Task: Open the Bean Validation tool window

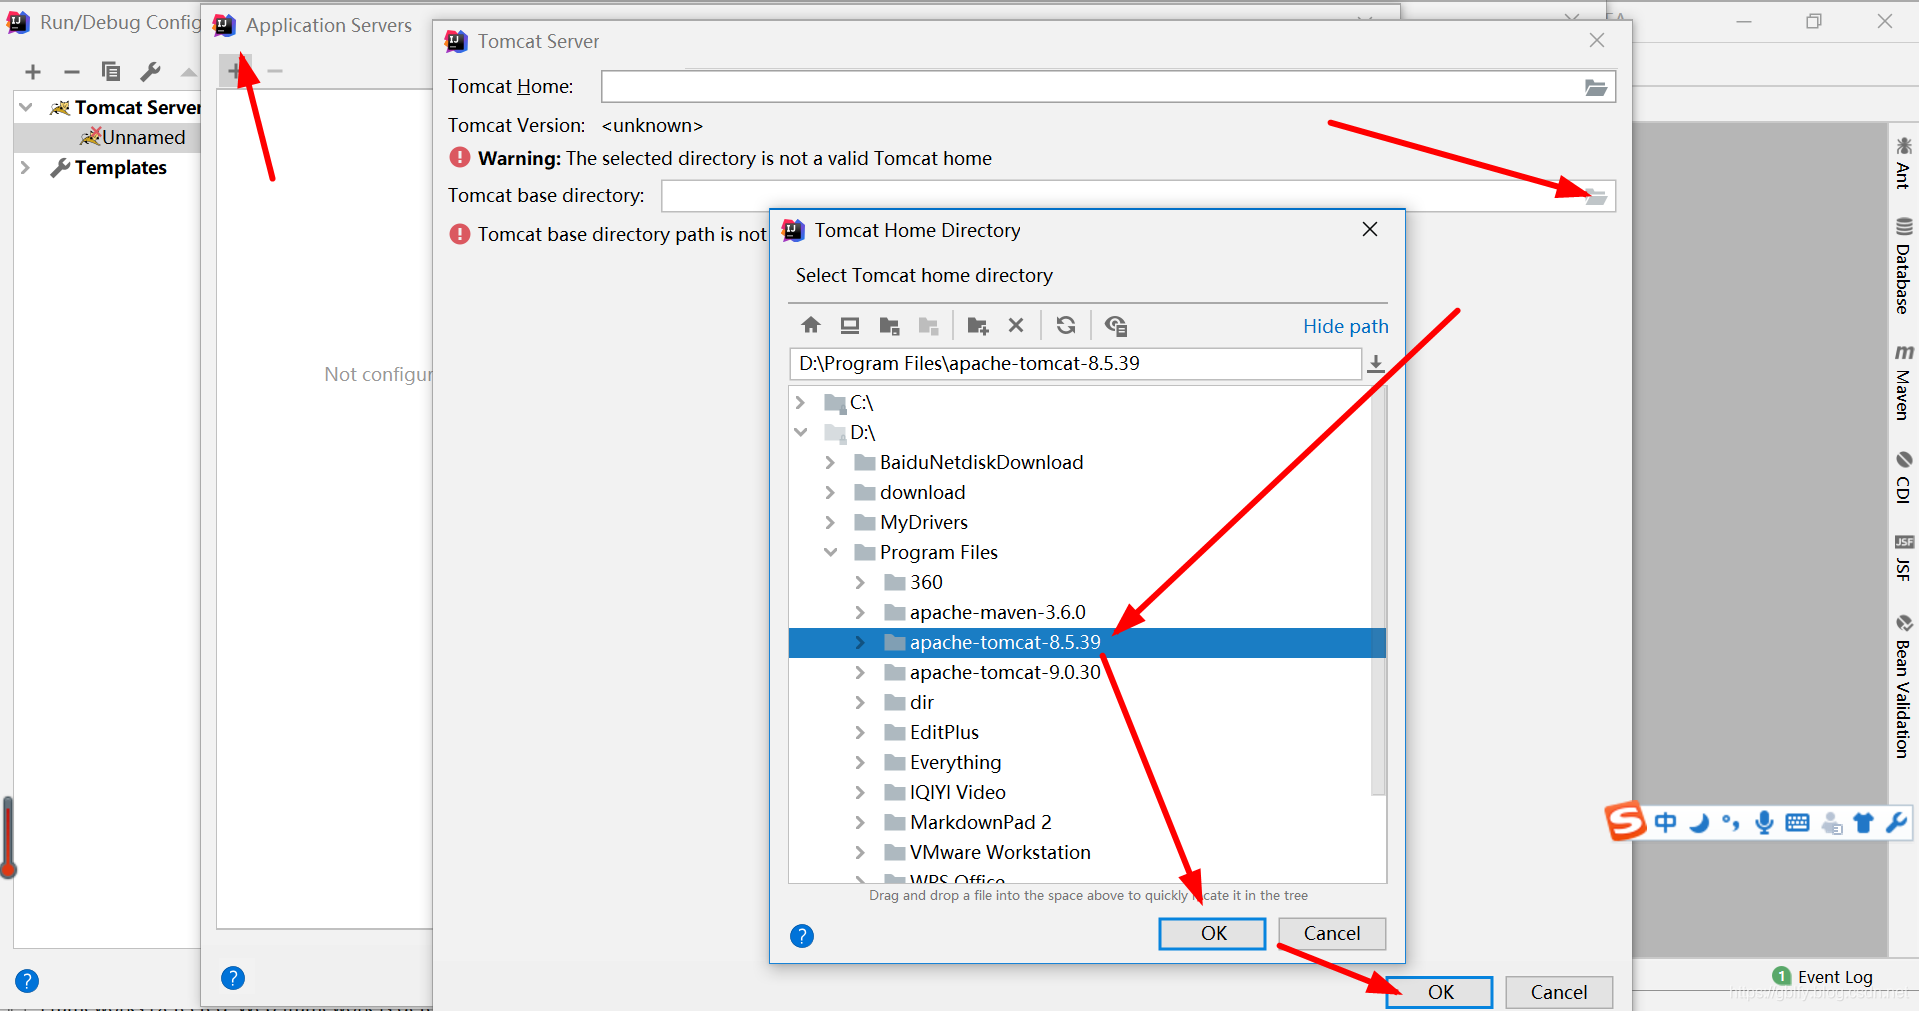Action: click(x=1903, y=686)
